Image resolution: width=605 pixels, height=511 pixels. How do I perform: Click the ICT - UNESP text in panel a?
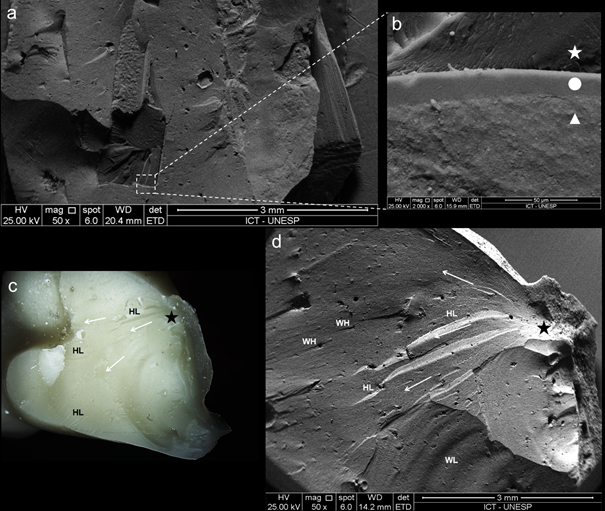[x=272, y=219]
